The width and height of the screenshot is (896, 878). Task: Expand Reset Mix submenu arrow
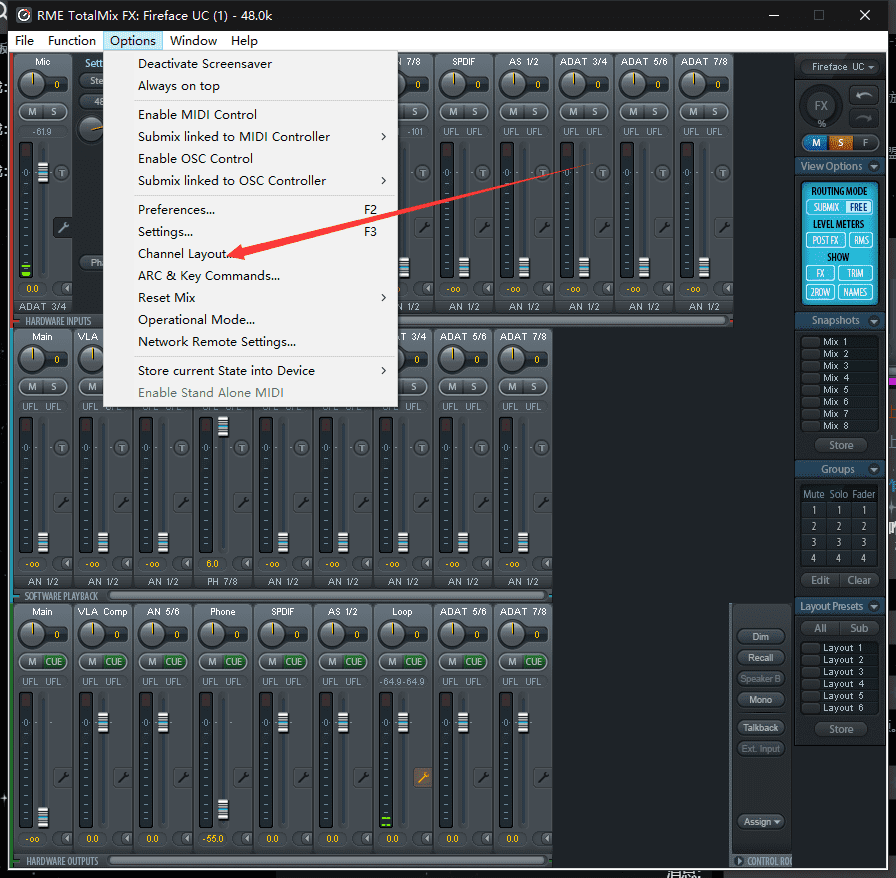[x=383, y=297]
